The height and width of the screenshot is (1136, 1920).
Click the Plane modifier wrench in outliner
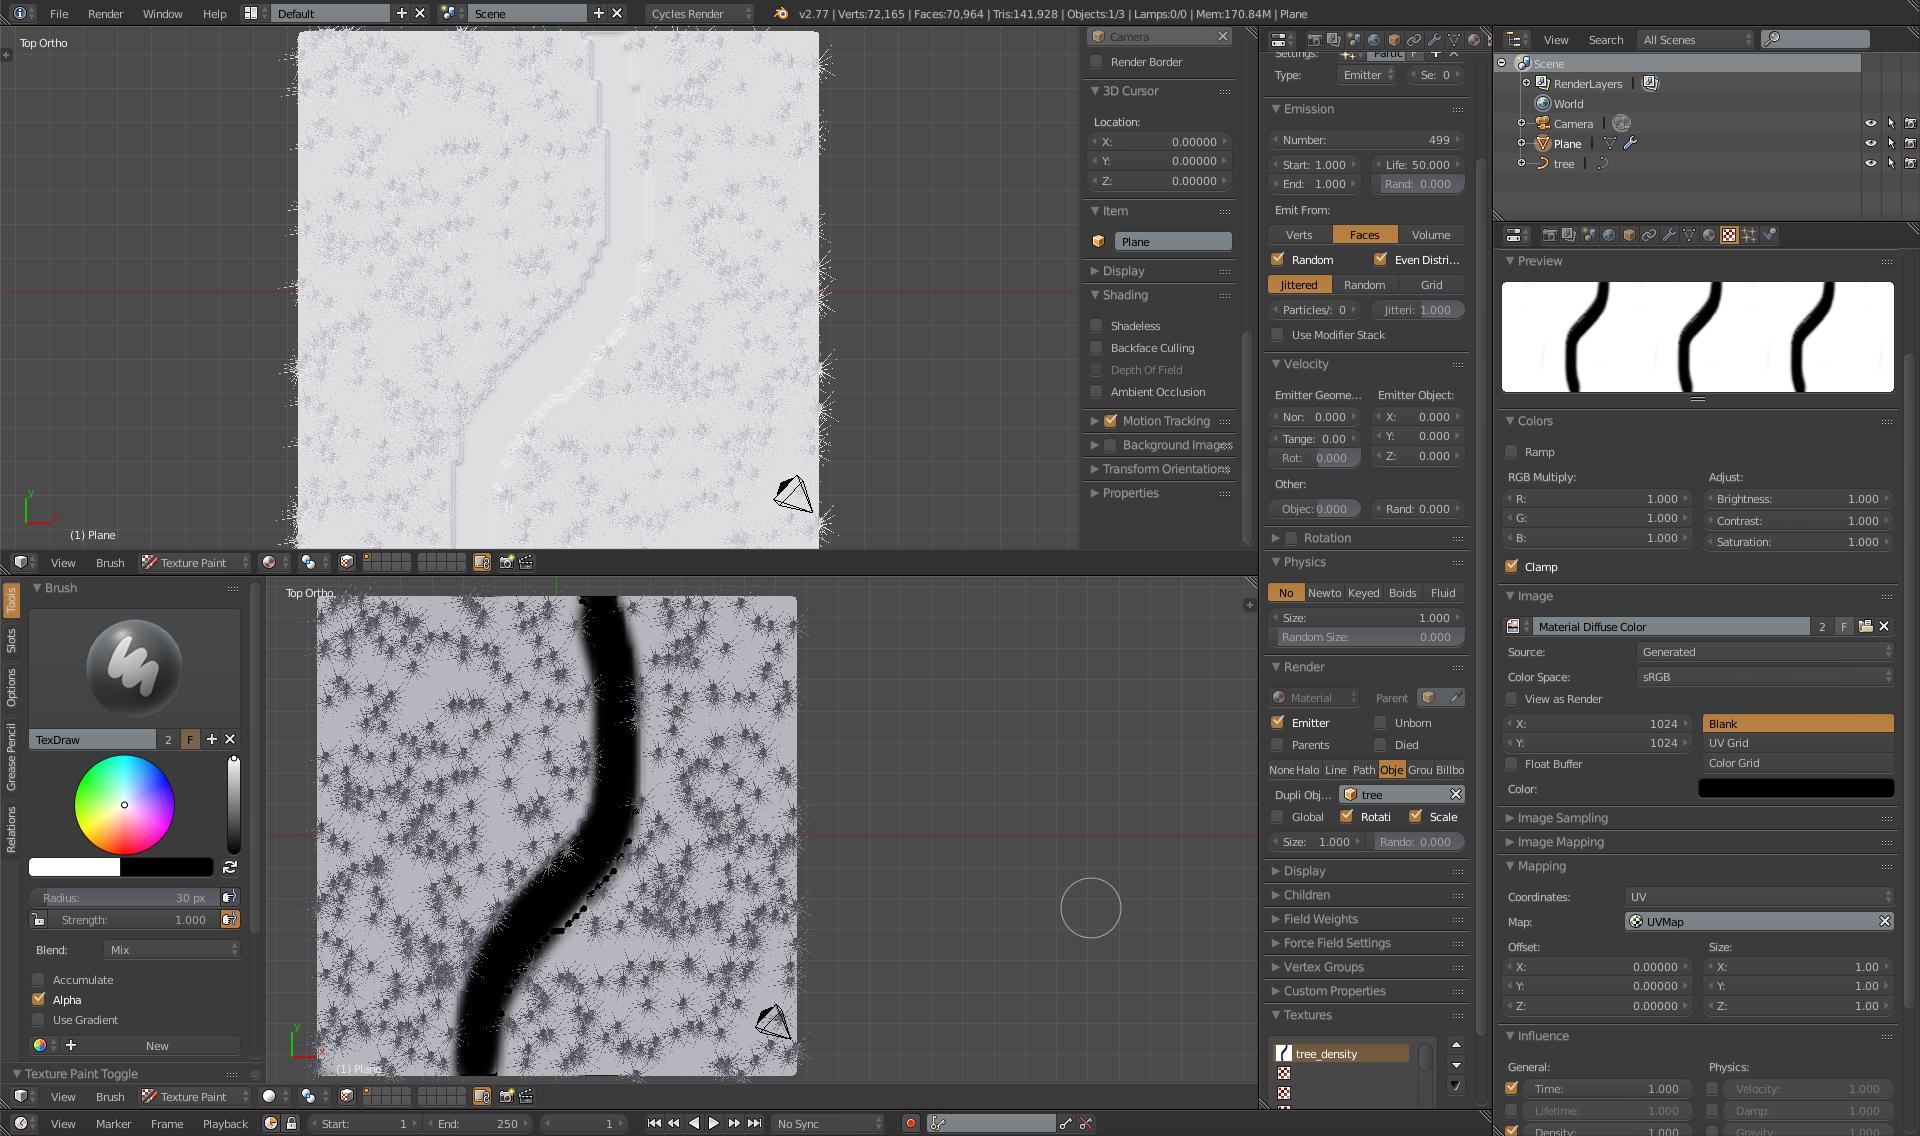coord(1630,143)
